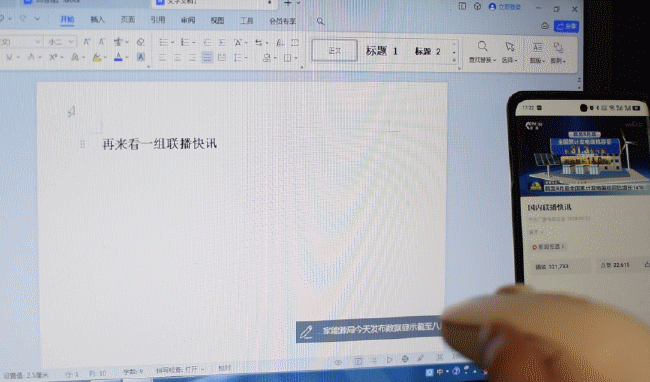Click the 中 input method indicator in taskbar
This screenshot has width=650, height=382.
440,372
